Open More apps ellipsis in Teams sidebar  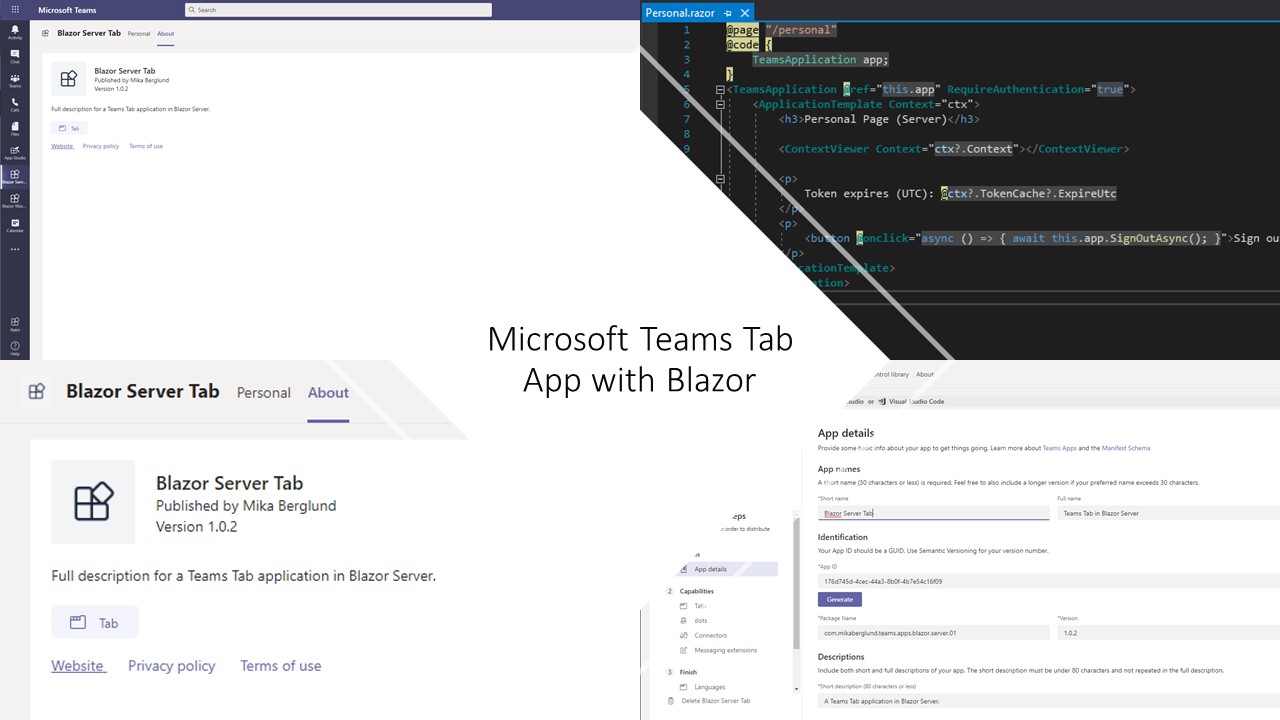pos(15,249)
